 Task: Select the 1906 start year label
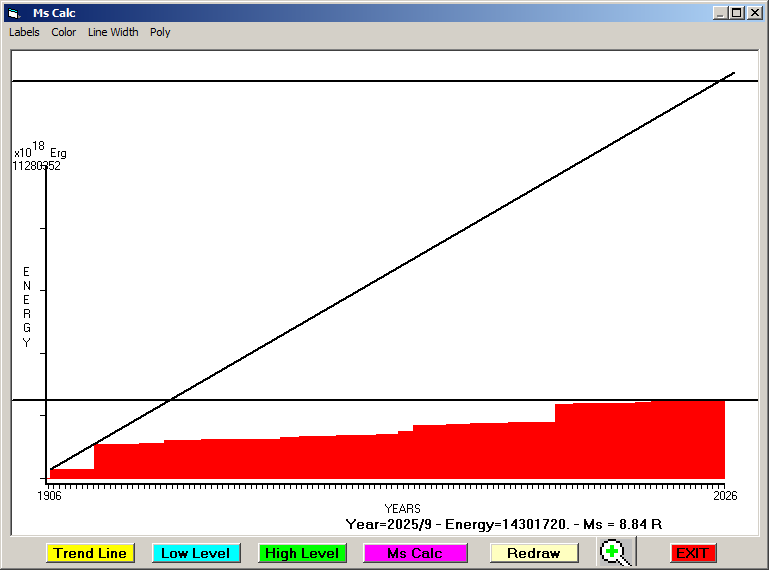pyautogui.click(x=49, y=495)
